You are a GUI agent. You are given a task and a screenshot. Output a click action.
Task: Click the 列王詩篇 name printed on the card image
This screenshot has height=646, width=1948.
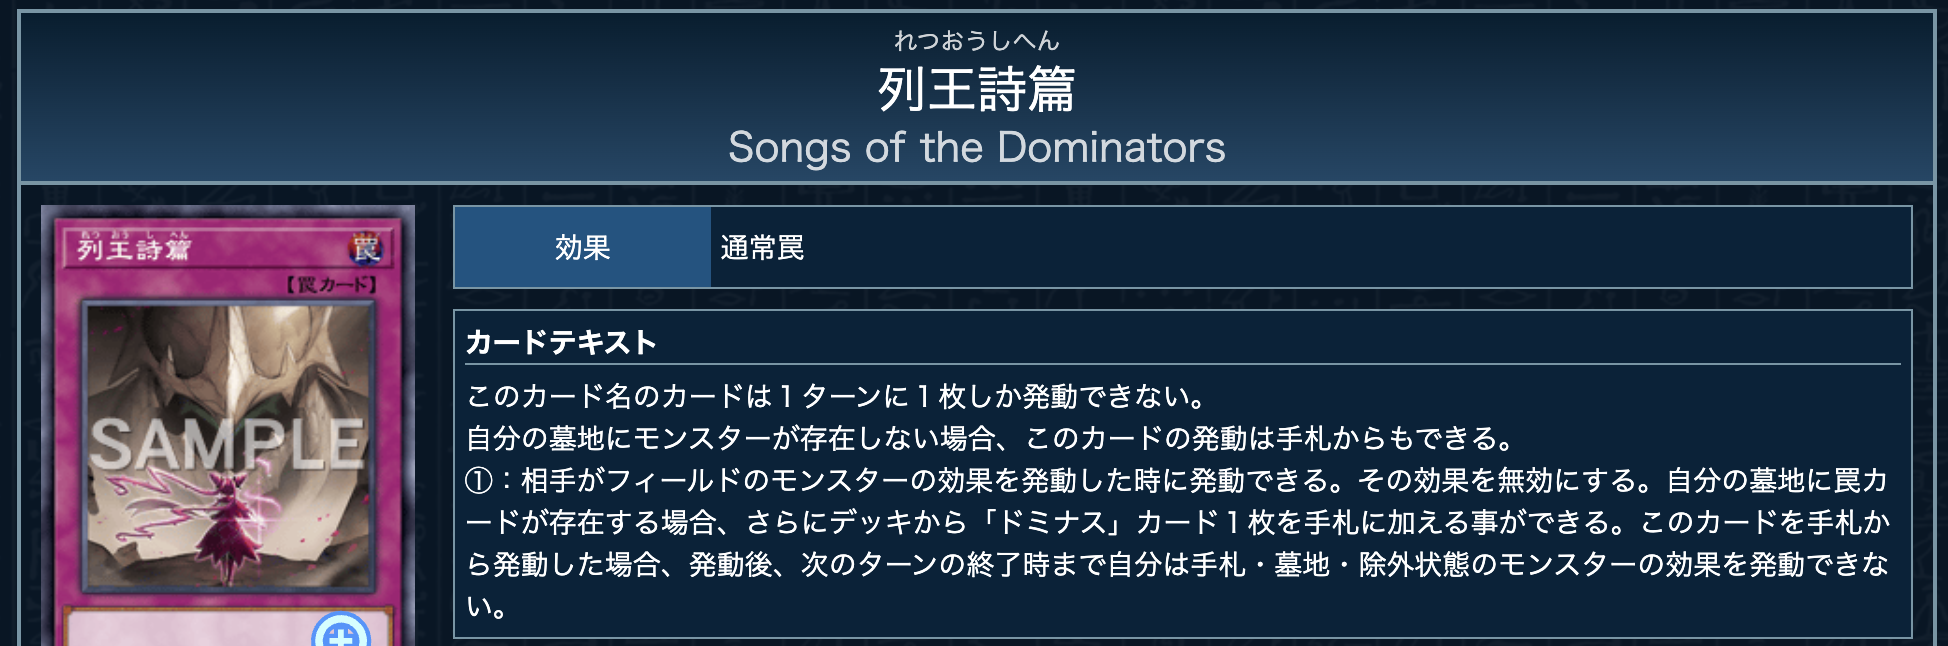tap(134, 249)
